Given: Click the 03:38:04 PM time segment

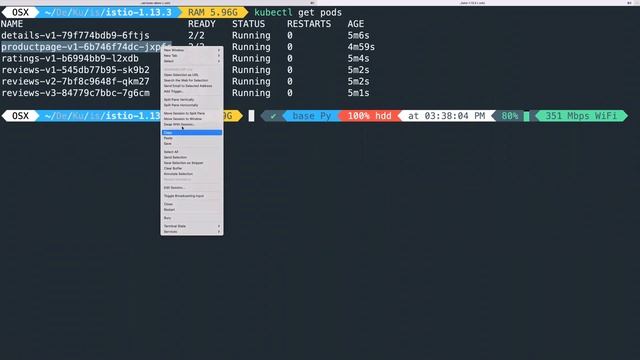Looking at the screenshot, I should pyautogui.click(x=447, y=116).
